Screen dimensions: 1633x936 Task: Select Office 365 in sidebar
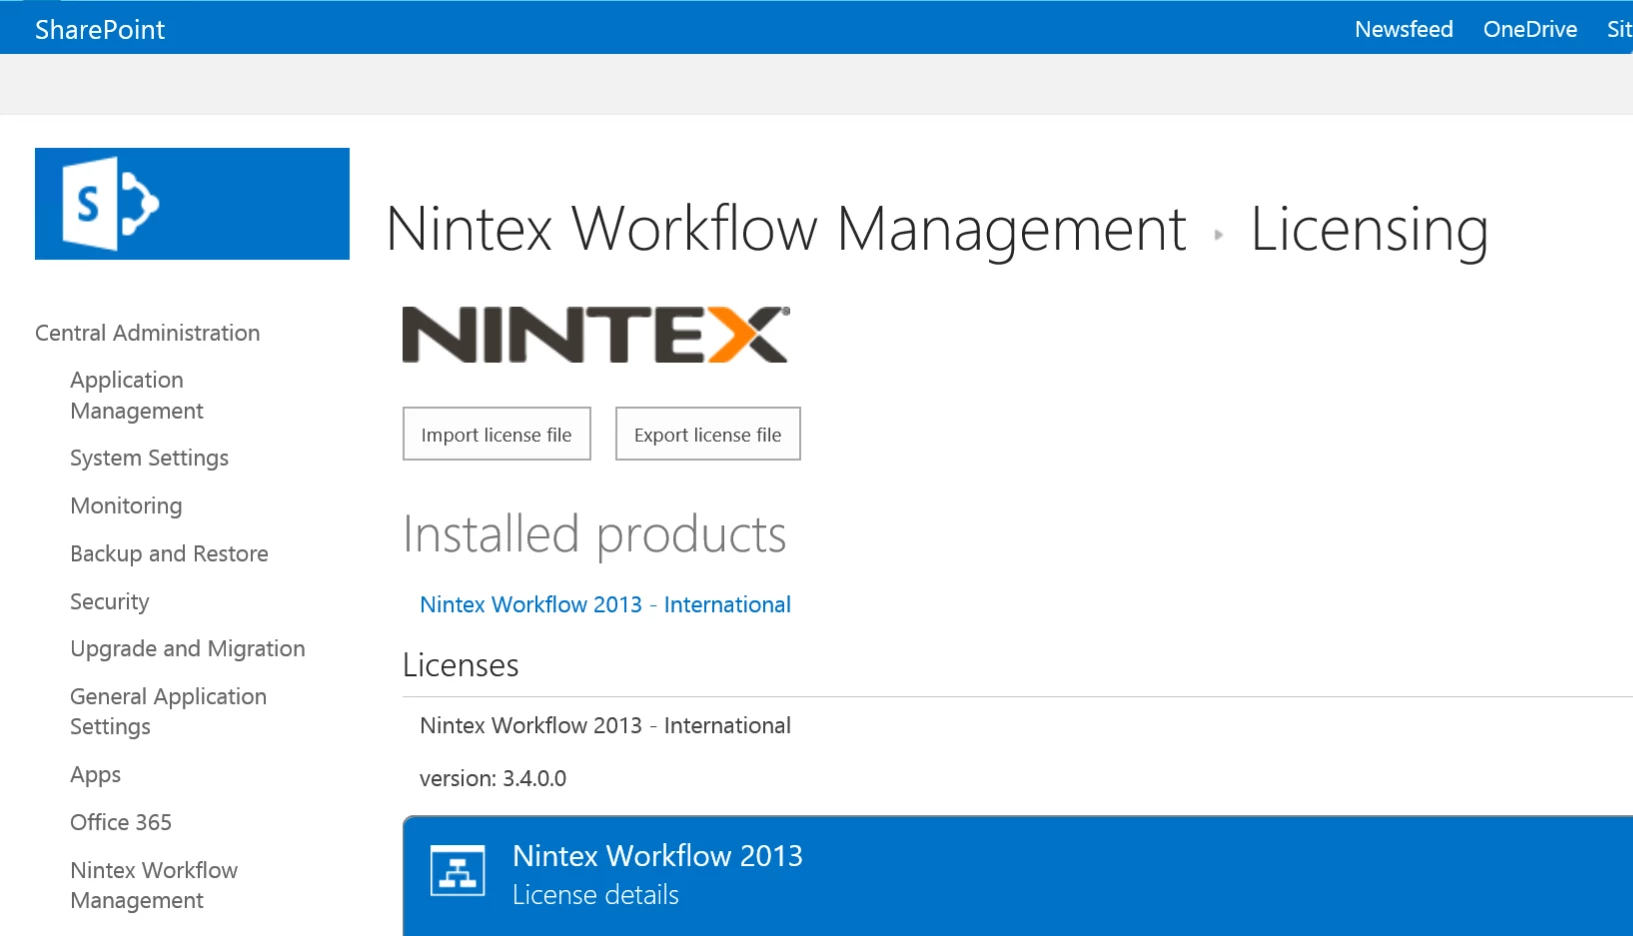pos(121,822)
